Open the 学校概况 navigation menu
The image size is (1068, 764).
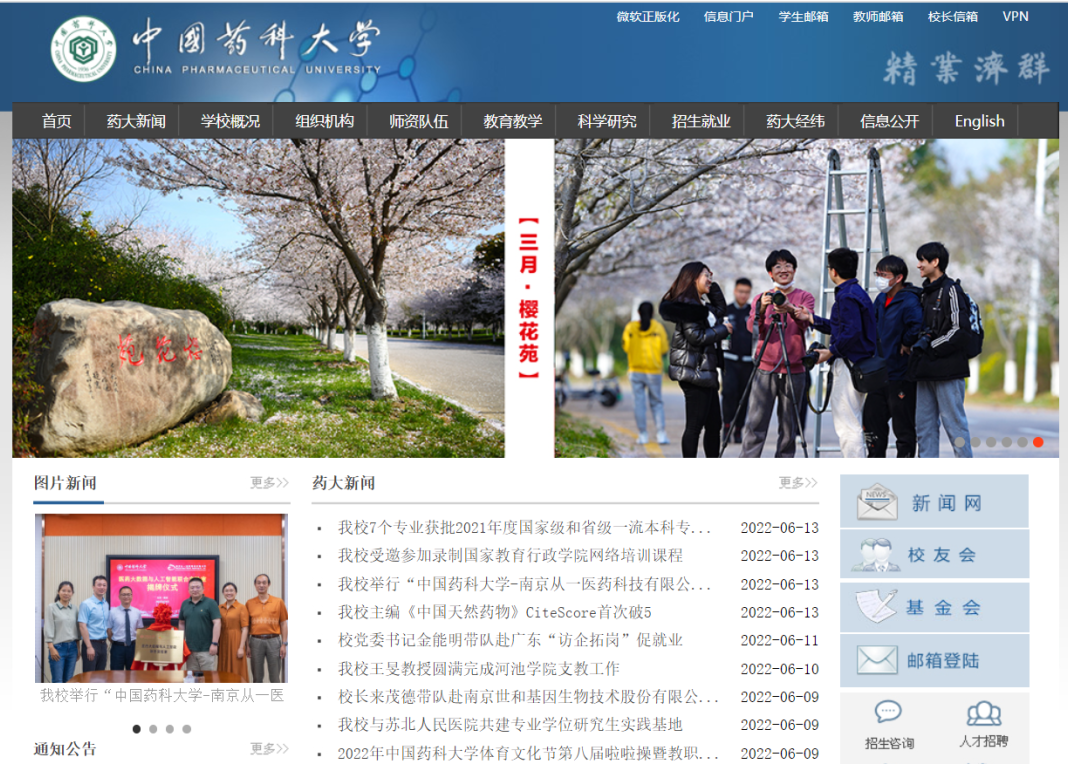pyautogui.click(x=230, y=121)
